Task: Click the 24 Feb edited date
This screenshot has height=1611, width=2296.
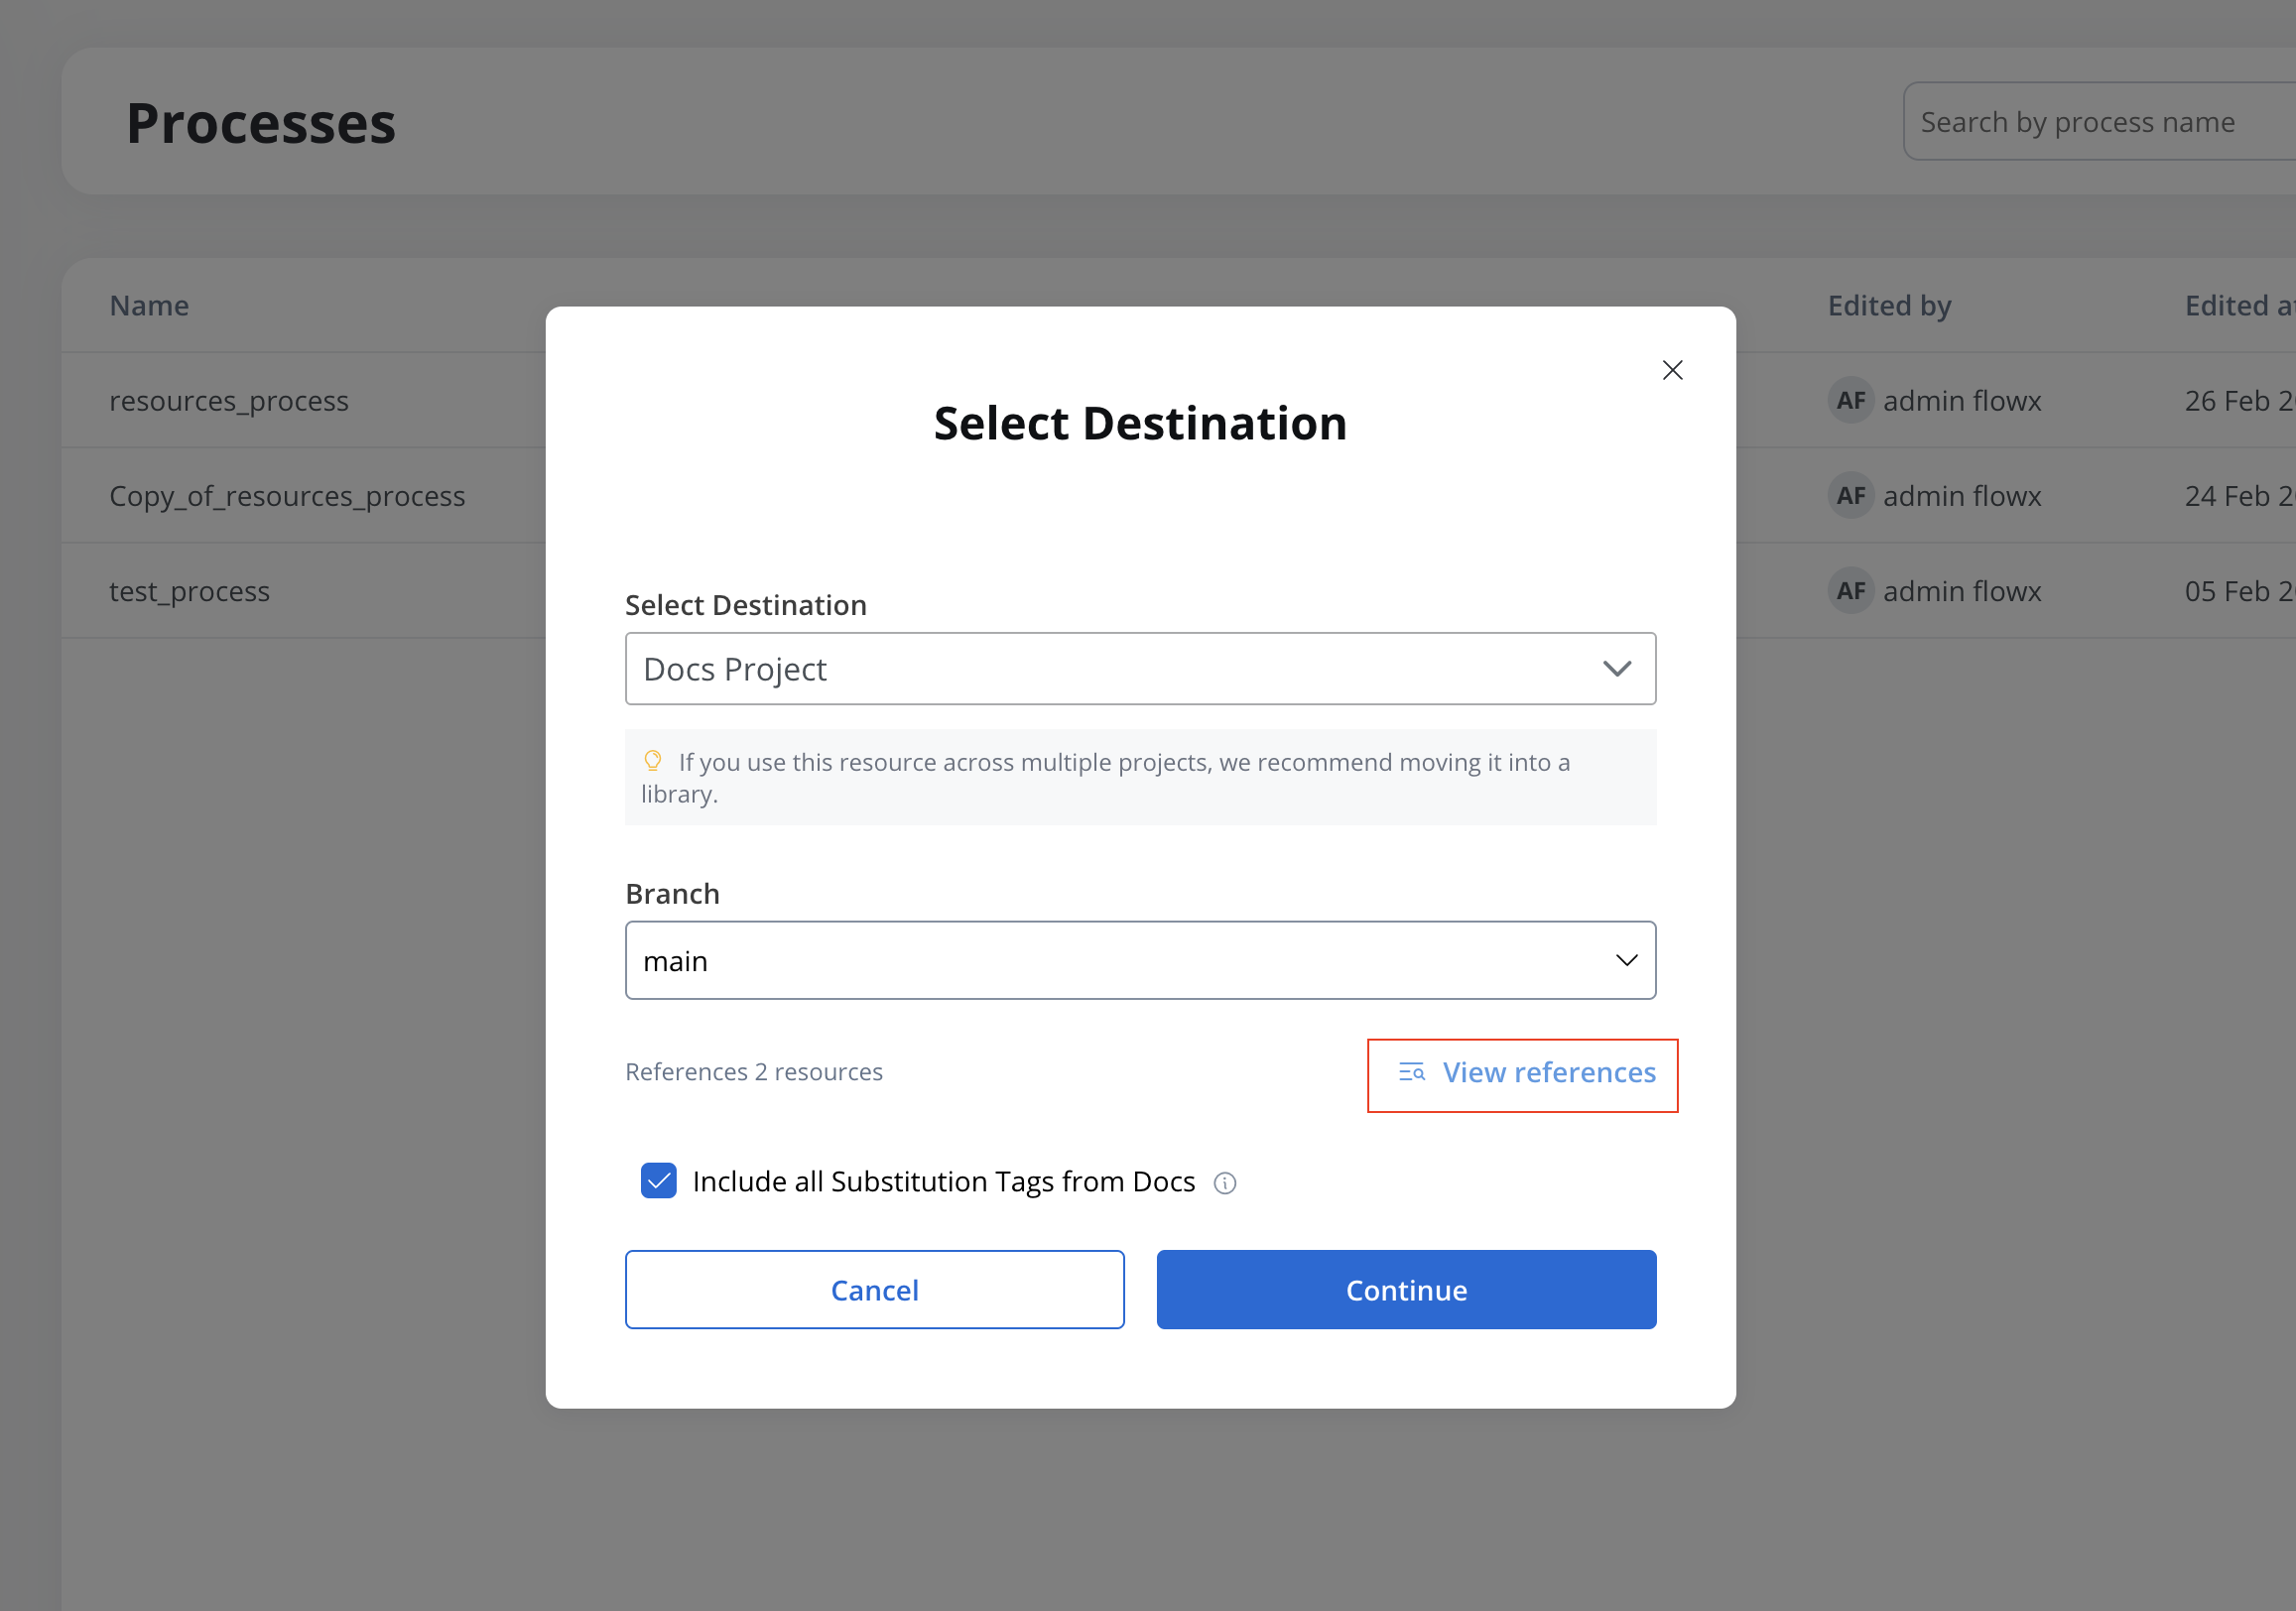Action: [2240, 496]
